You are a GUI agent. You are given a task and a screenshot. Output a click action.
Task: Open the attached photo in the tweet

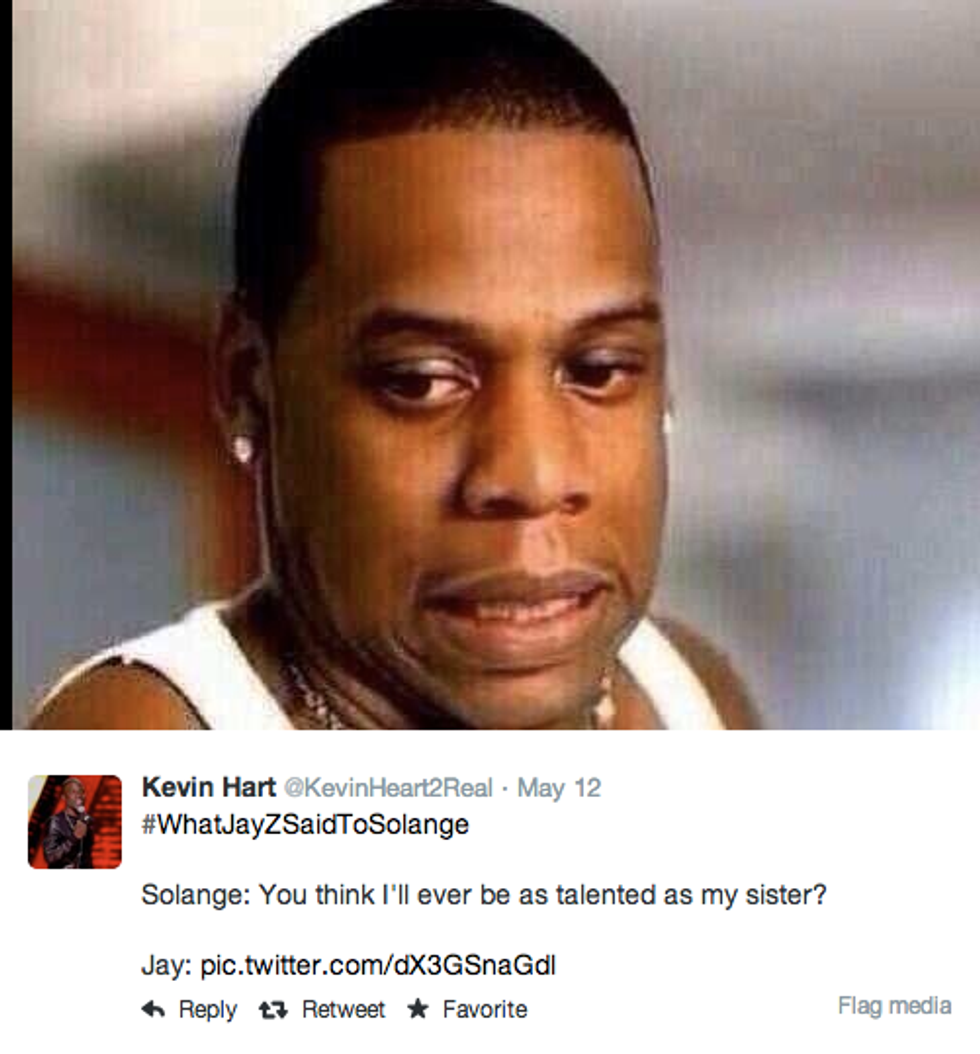coord(495,364)
